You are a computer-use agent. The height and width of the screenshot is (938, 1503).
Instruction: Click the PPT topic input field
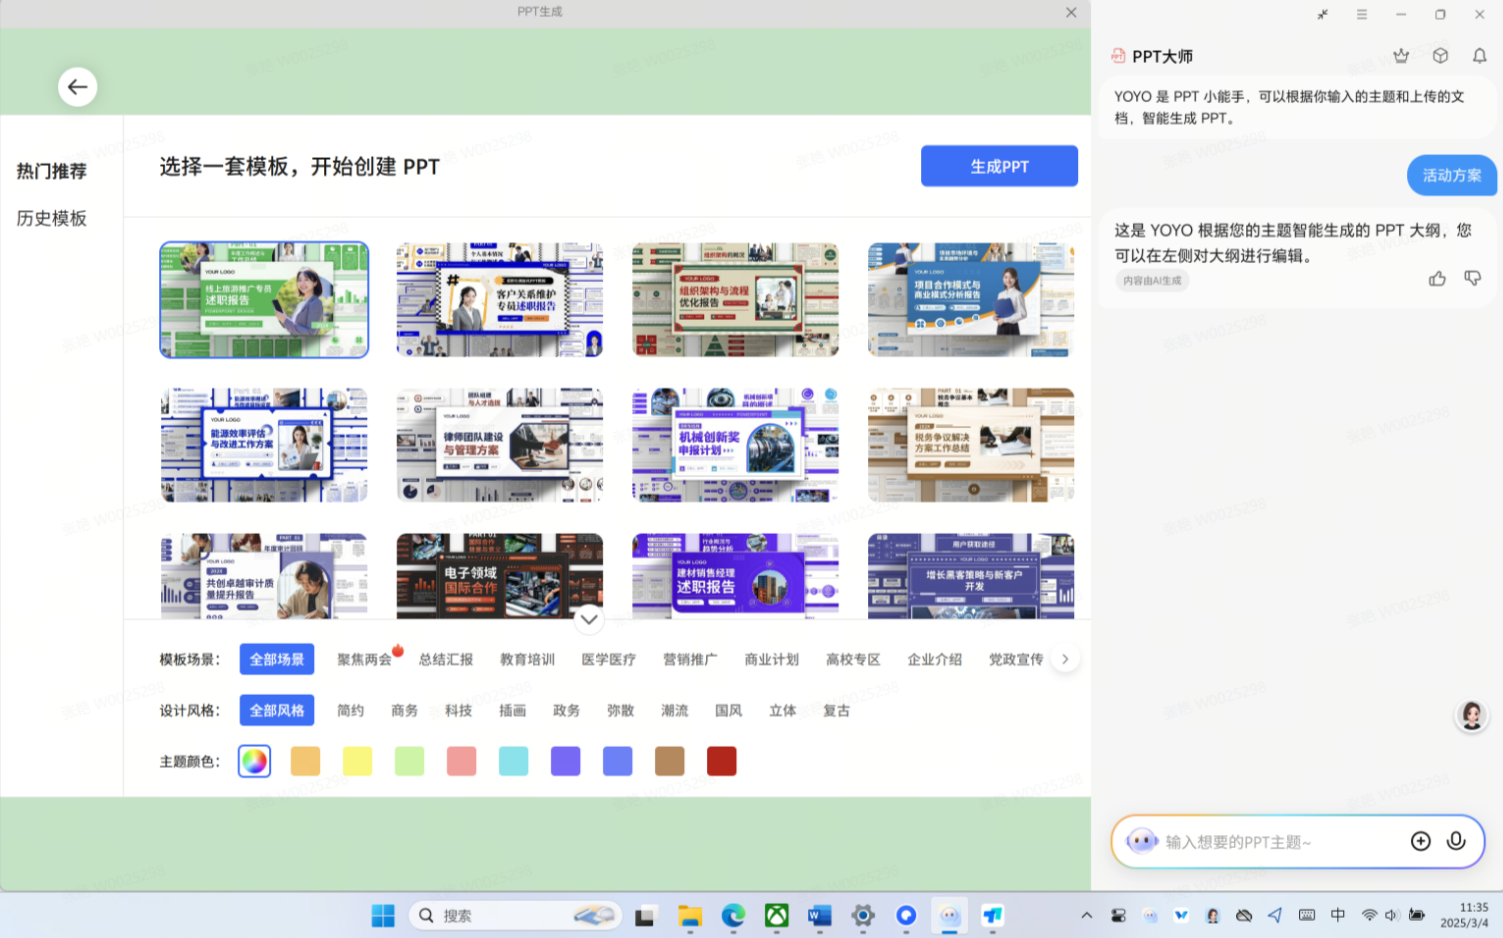click(1280, 842)
